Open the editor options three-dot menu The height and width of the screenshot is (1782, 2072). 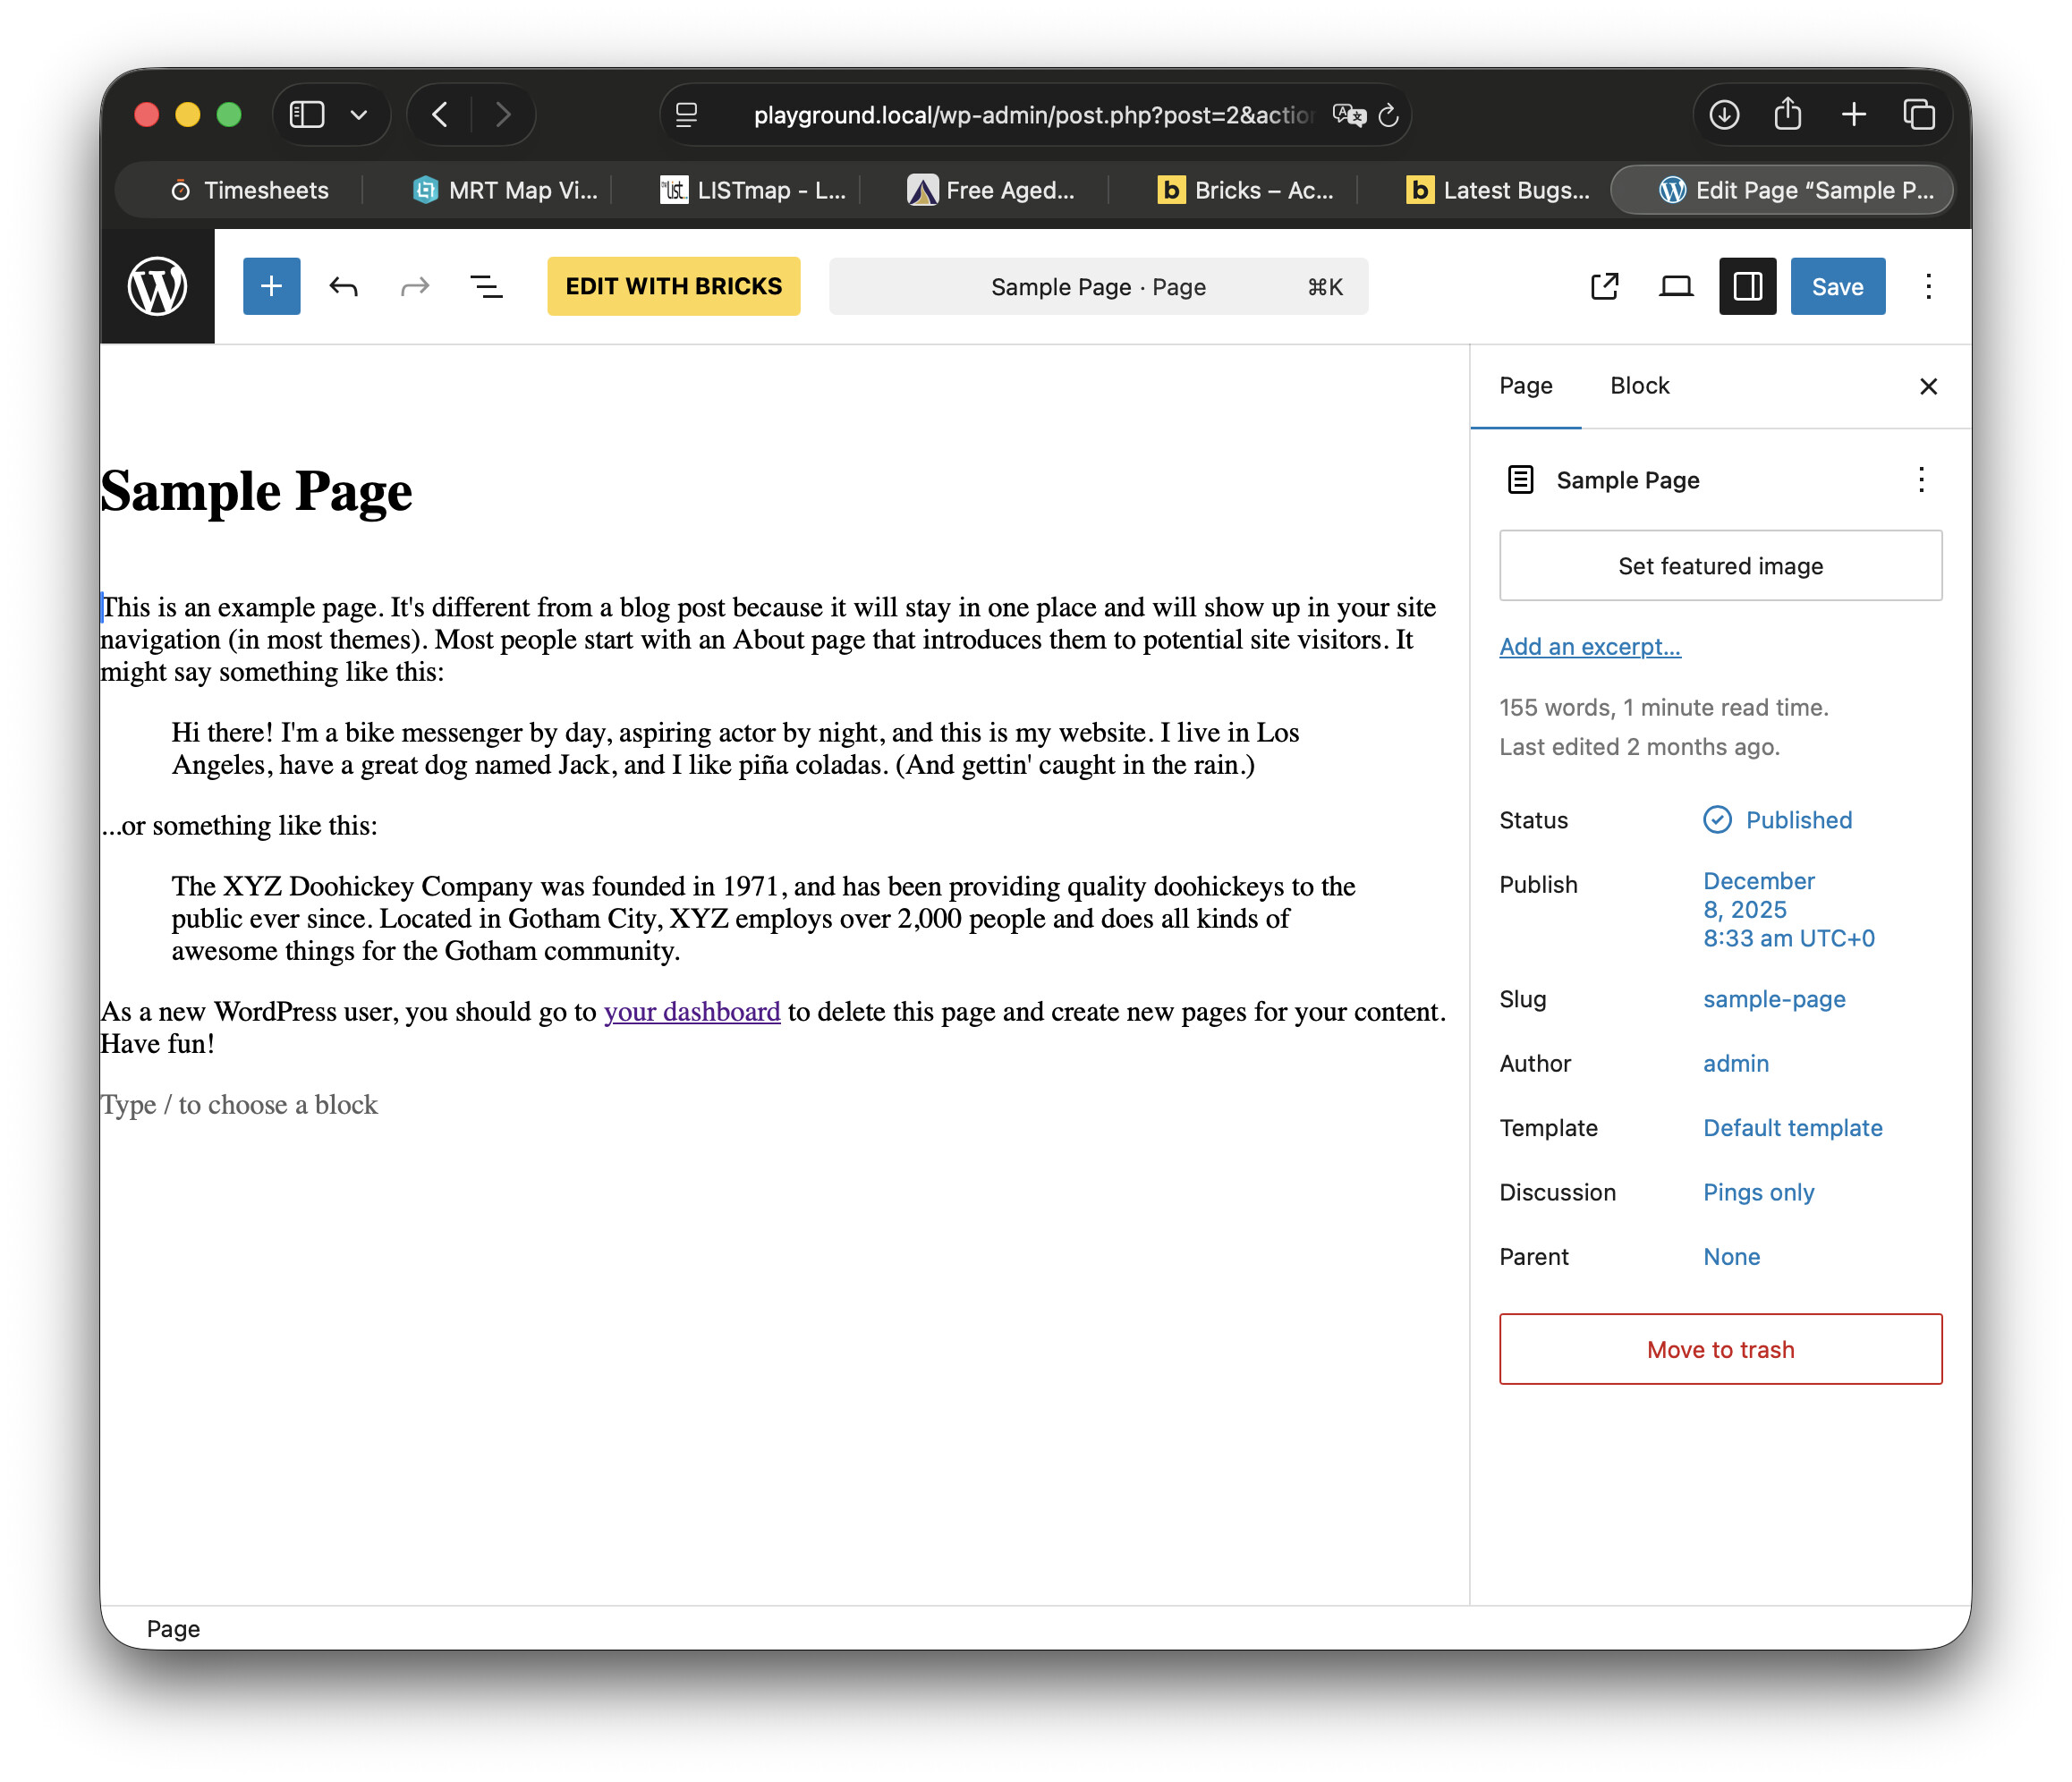pos(1928,287)
